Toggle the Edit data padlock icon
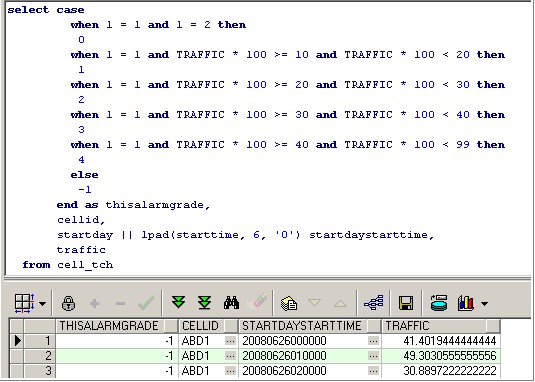Viewport: 535px width, 382px height. tap(68, 303)
